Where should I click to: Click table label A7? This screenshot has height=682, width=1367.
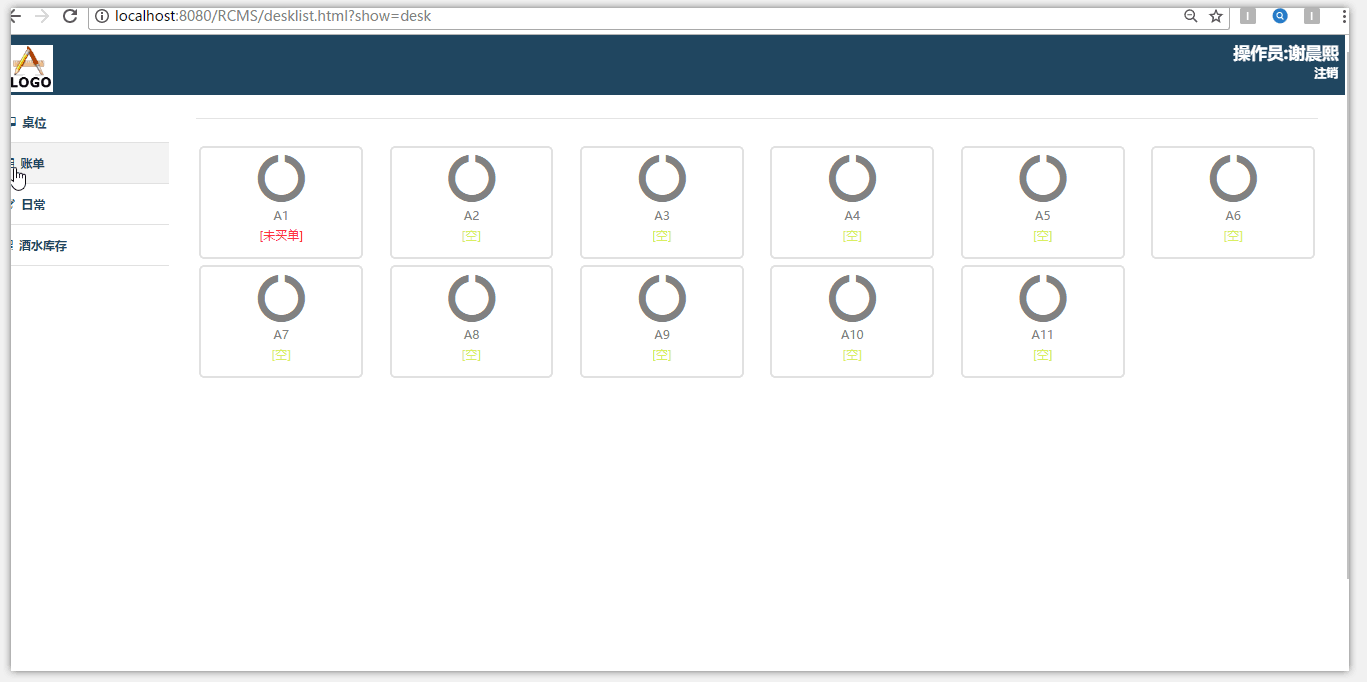pos(281,335)
